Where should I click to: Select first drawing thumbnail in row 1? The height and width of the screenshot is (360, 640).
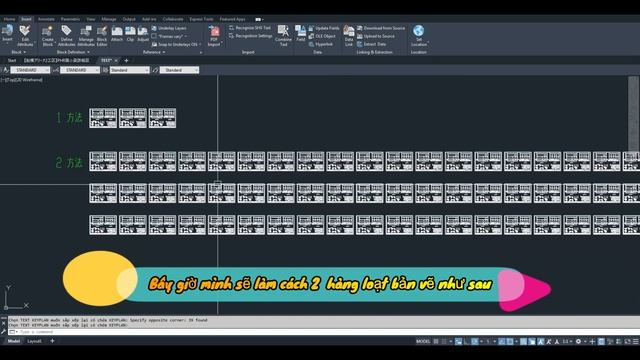coord(103,118)
